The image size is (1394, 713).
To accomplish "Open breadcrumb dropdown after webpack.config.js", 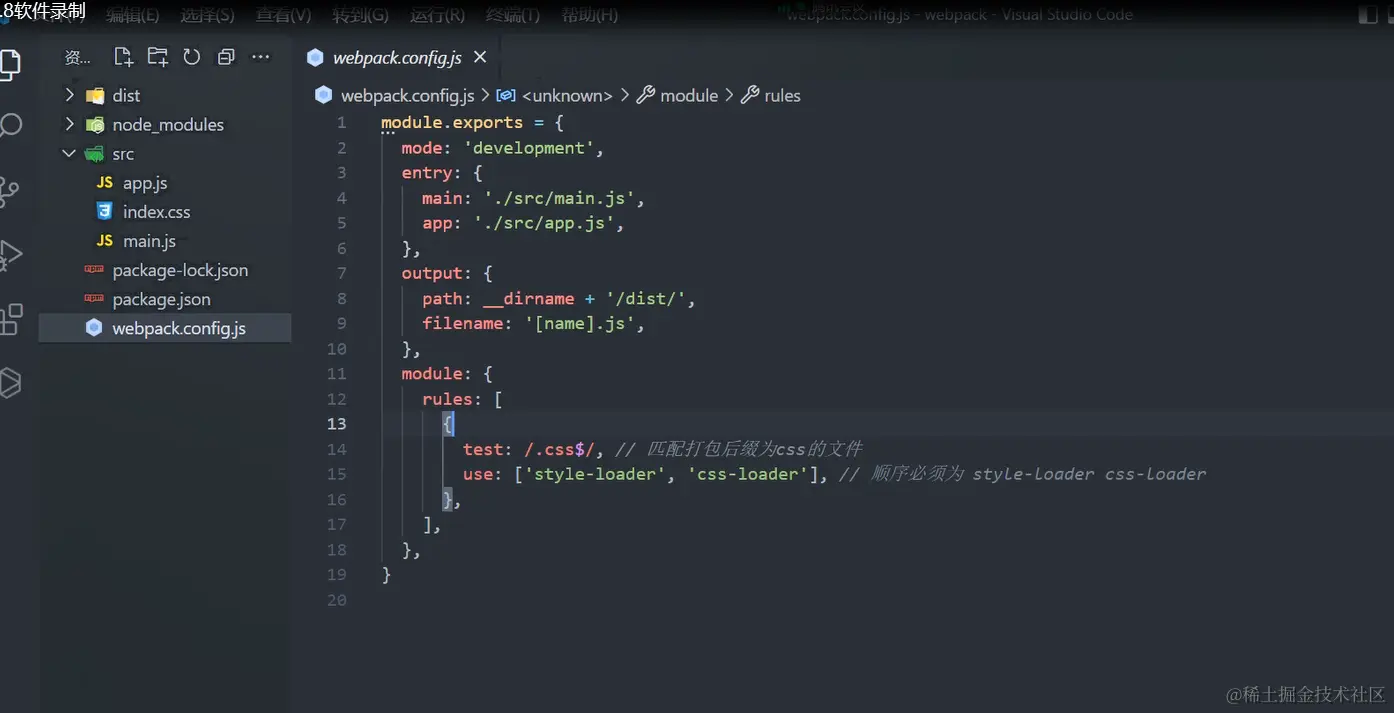I will point(485,95).
